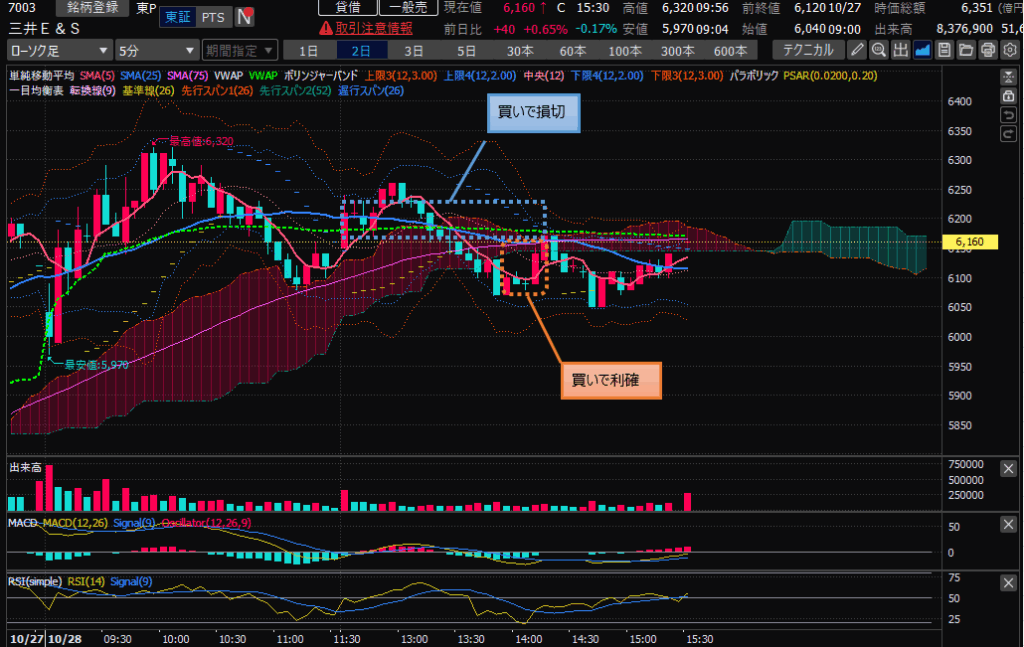Click the printer icon
The image size is (1024, 647).
[x=988, y=49]
